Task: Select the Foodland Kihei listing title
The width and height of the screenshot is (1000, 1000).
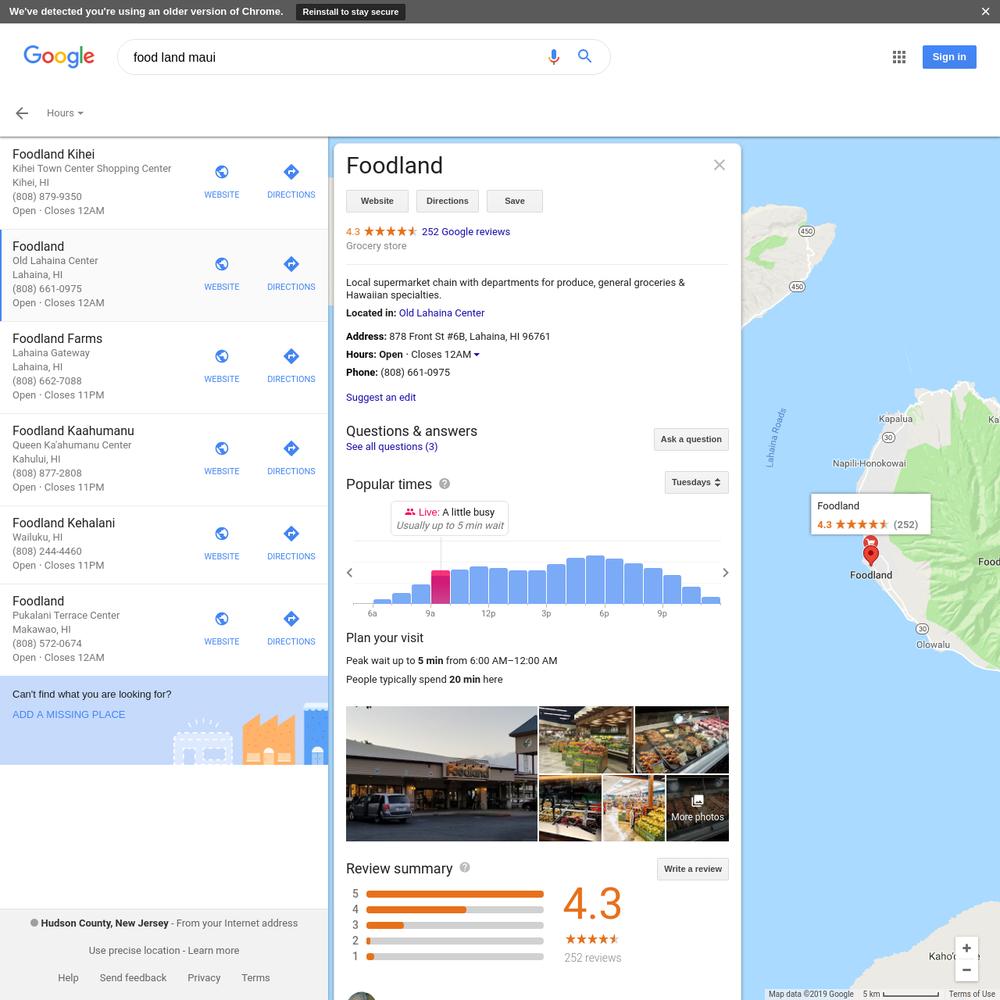Action: point(54,154)
